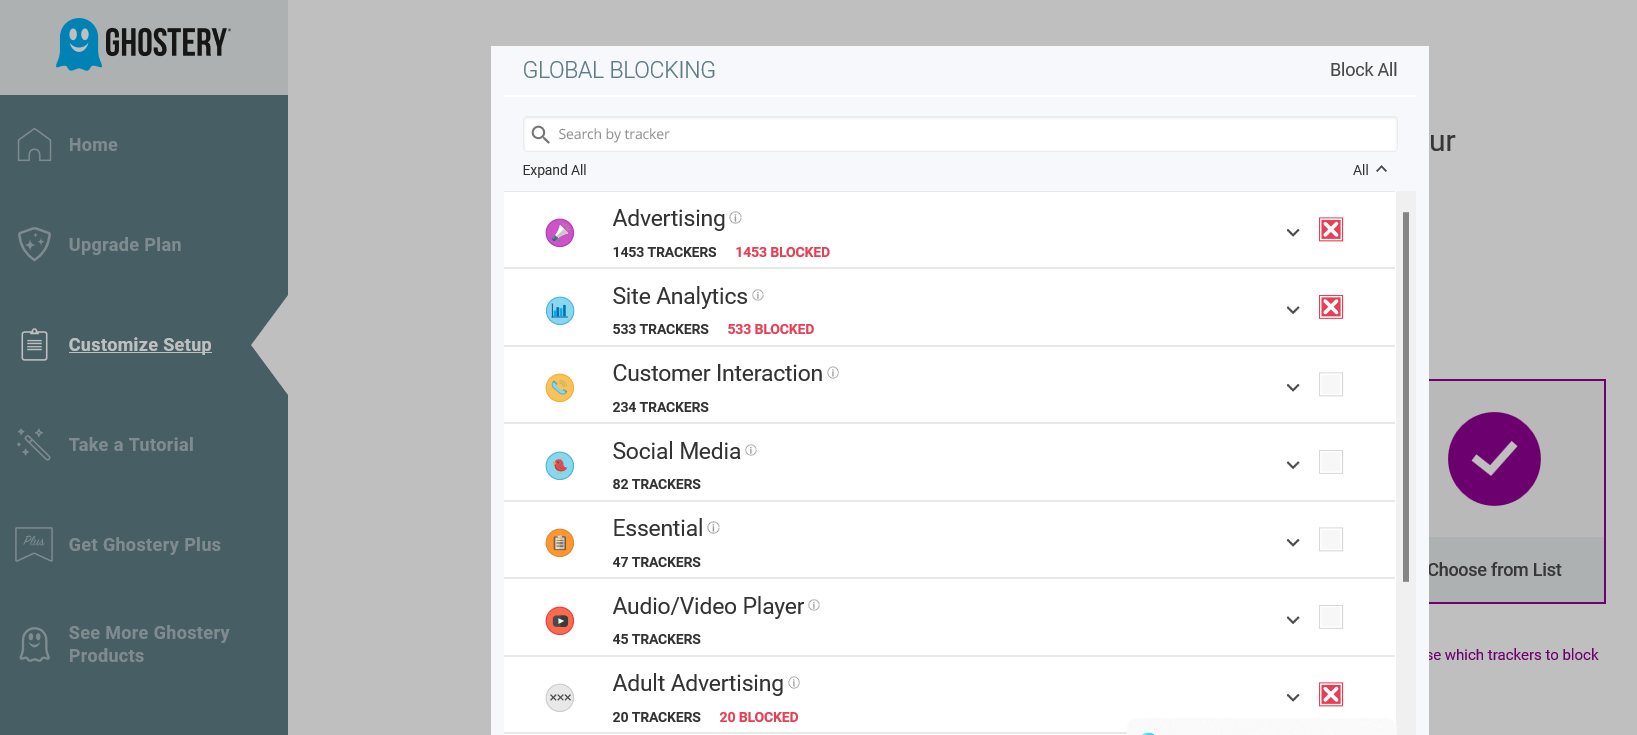Click the 1453 BLOCKED count text
This screenshot has width=1637, height=735.
(x=782, y=252)
